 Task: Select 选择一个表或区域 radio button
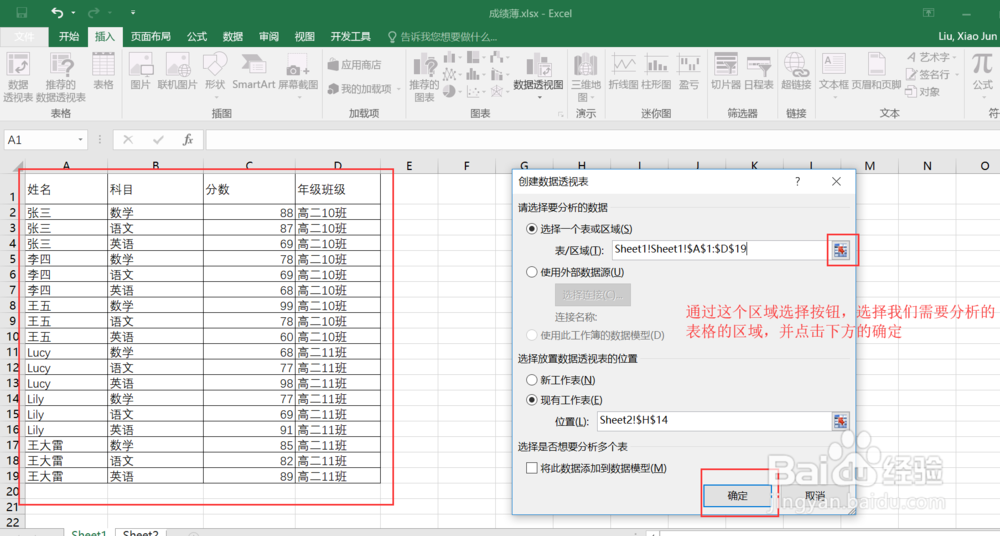tap(531, 228)
